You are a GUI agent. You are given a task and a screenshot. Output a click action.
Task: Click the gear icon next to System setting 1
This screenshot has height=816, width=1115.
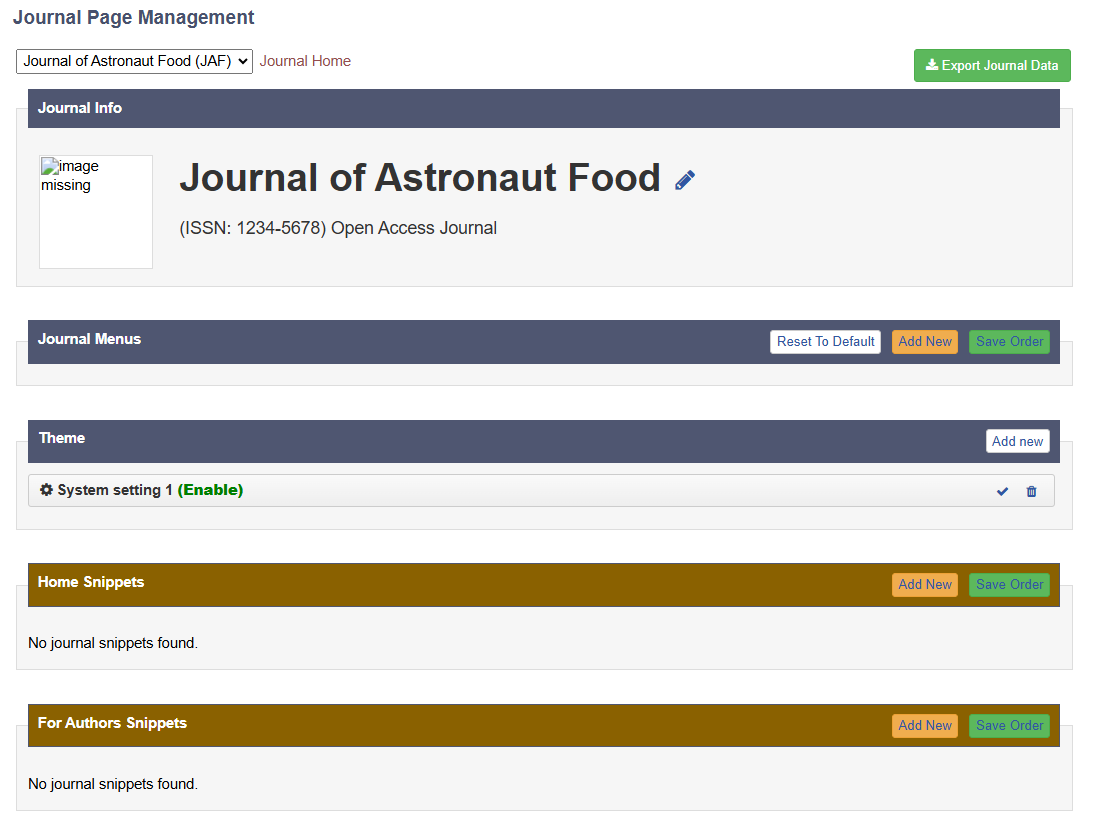[x=46, y=490]
